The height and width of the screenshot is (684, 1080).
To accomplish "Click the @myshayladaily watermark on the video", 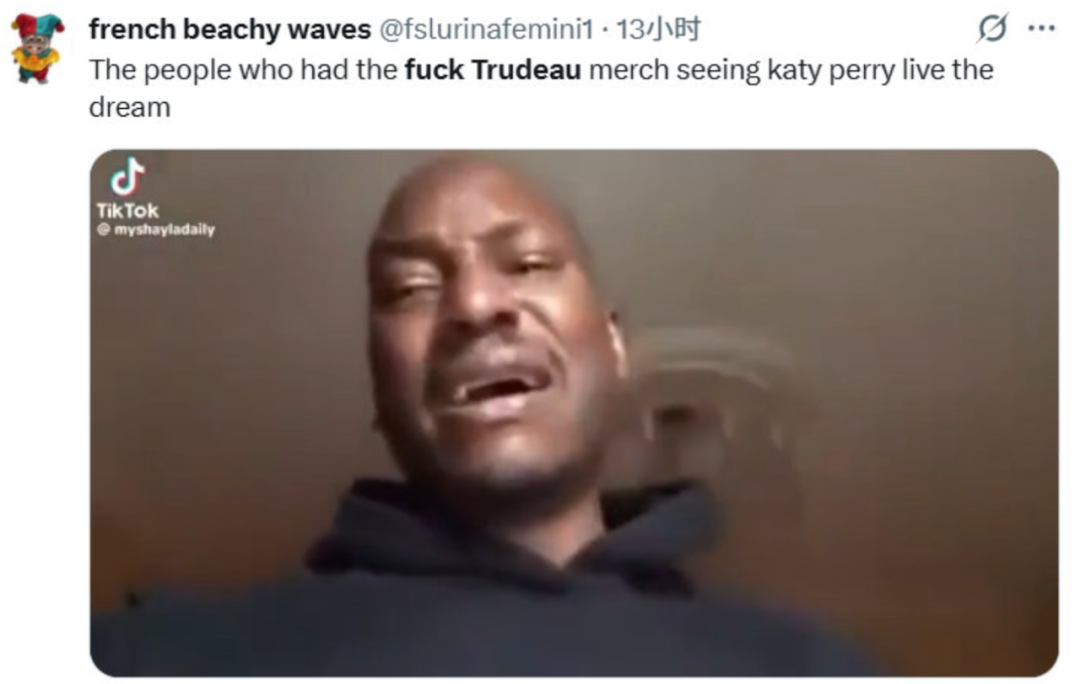I will [x=156, y=230].
